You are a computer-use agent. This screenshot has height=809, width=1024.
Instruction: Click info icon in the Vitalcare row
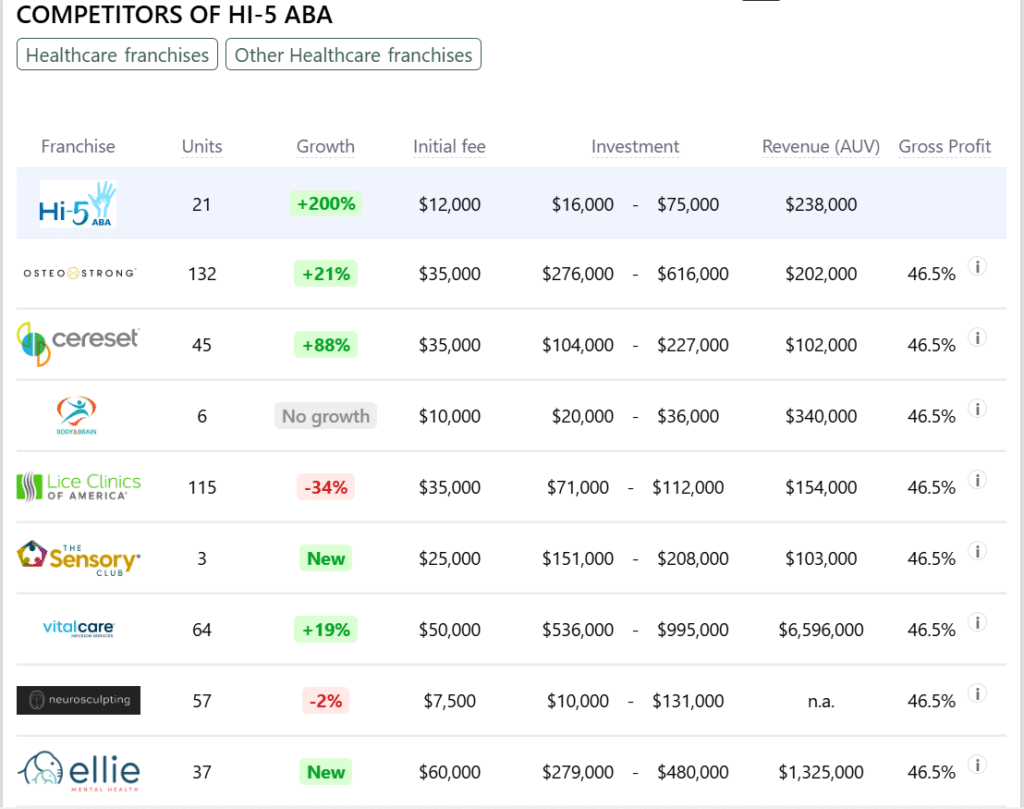pos(977,622)
